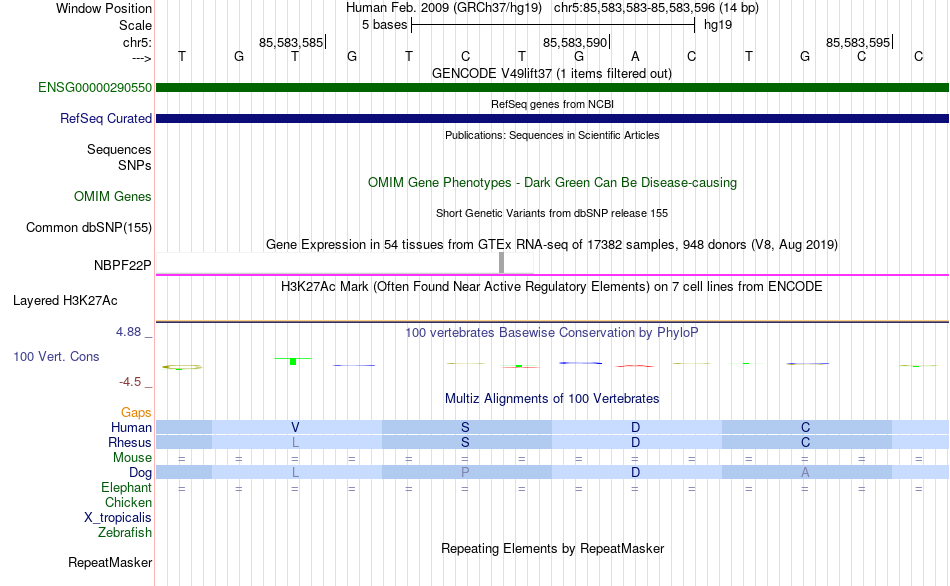Open Publications: Sequences in Scientific Articles title
The image size is (950, 586).
[552, 135]
